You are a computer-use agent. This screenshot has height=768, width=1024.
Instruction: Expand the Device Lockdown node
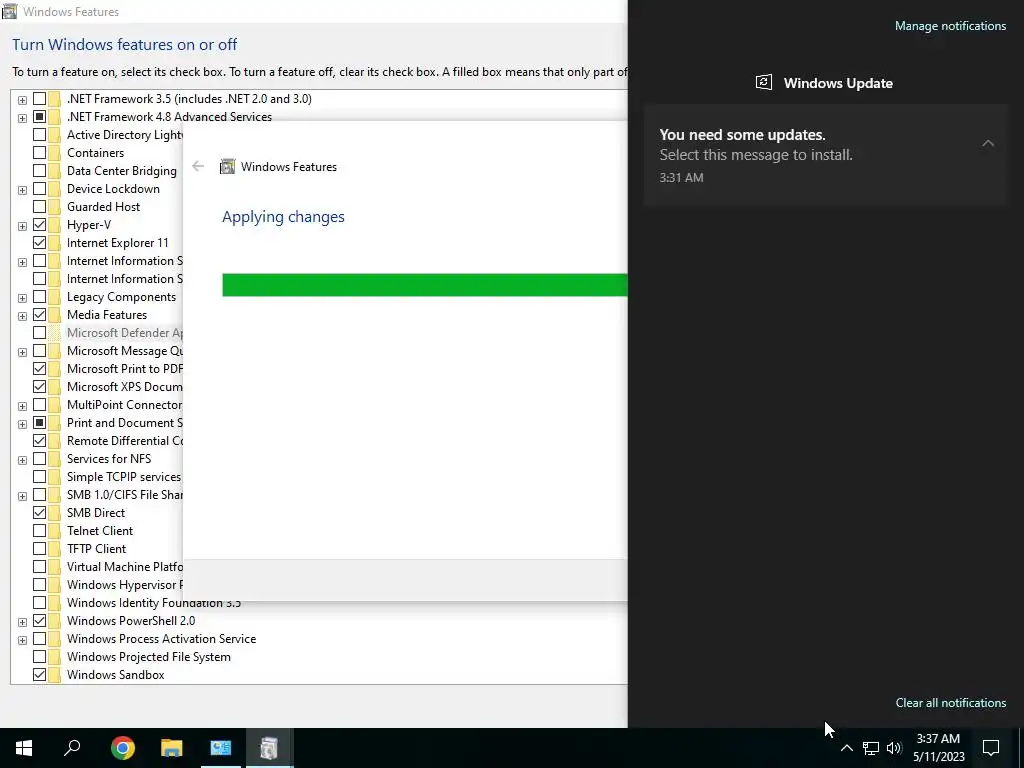pos(22,190)
